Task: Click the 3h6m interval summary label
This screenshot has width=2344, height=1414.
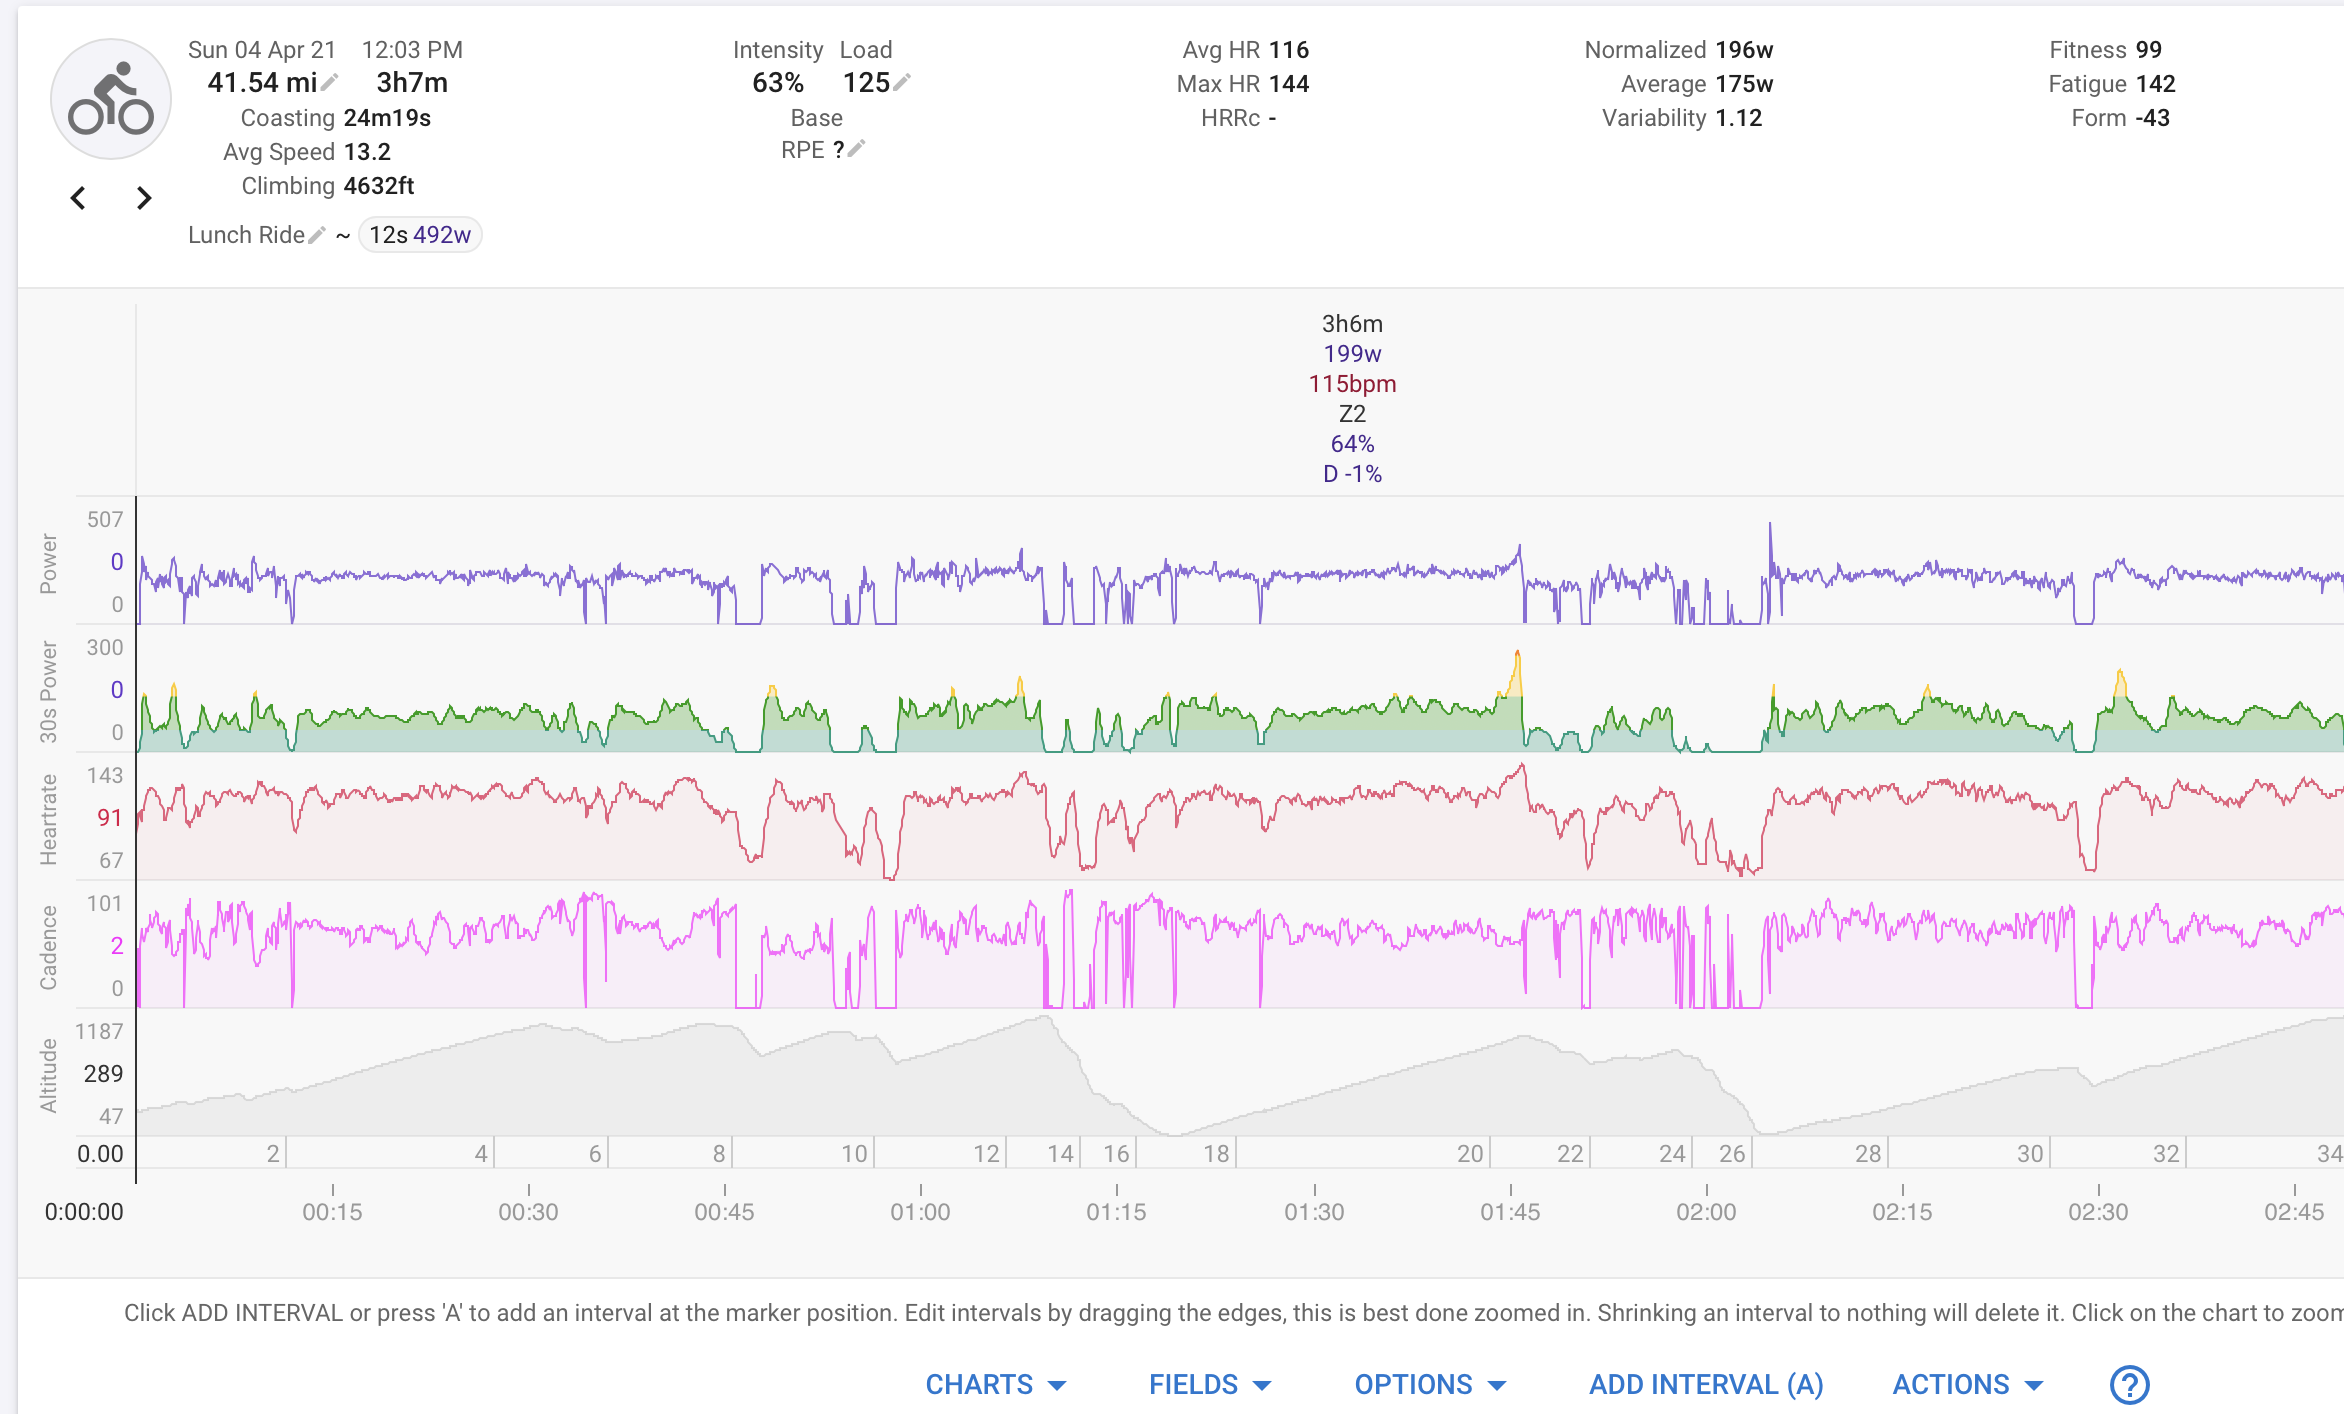Action: coord(1352,324)
